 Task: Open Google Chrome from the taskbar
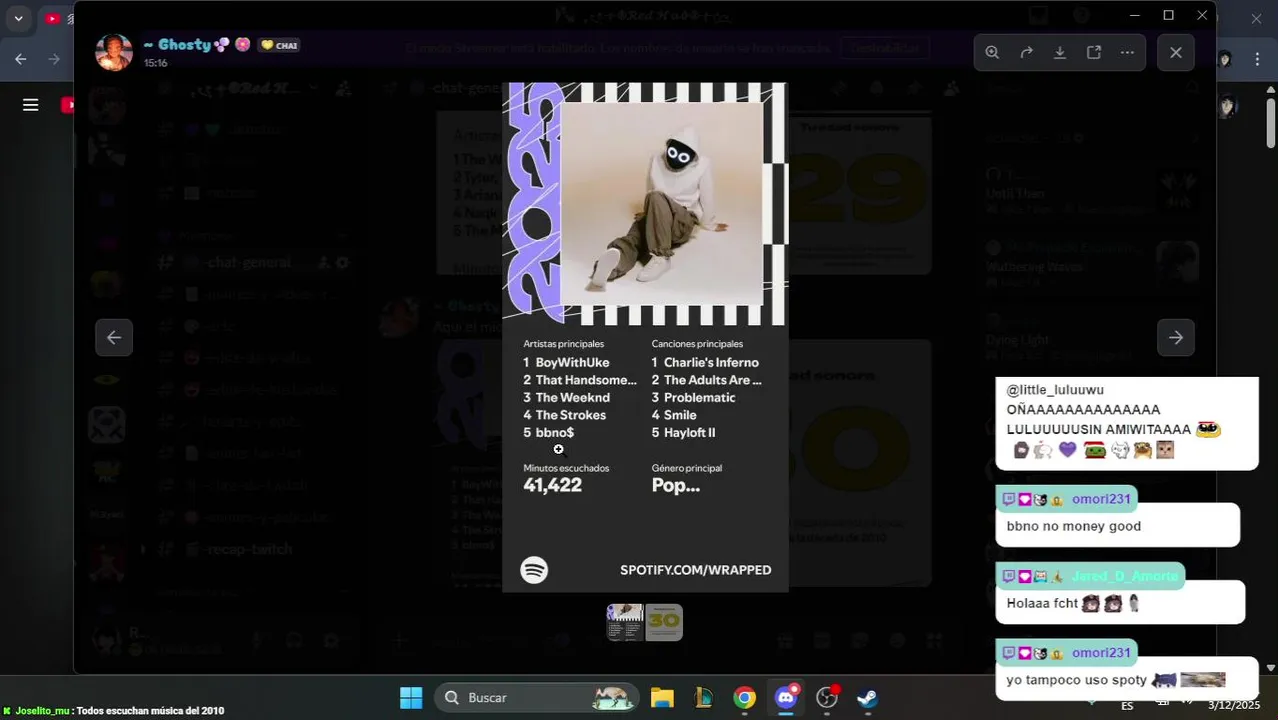tap(744, 698)
